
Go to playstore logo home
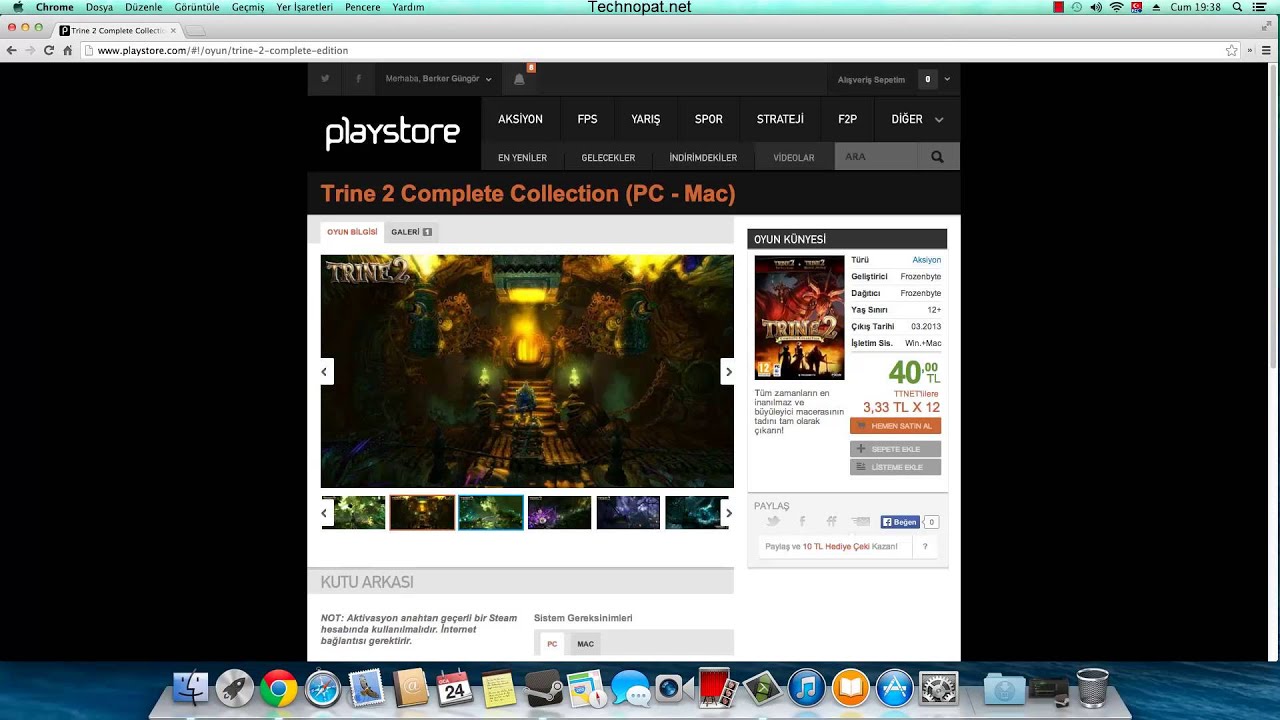tap(393, 133)
